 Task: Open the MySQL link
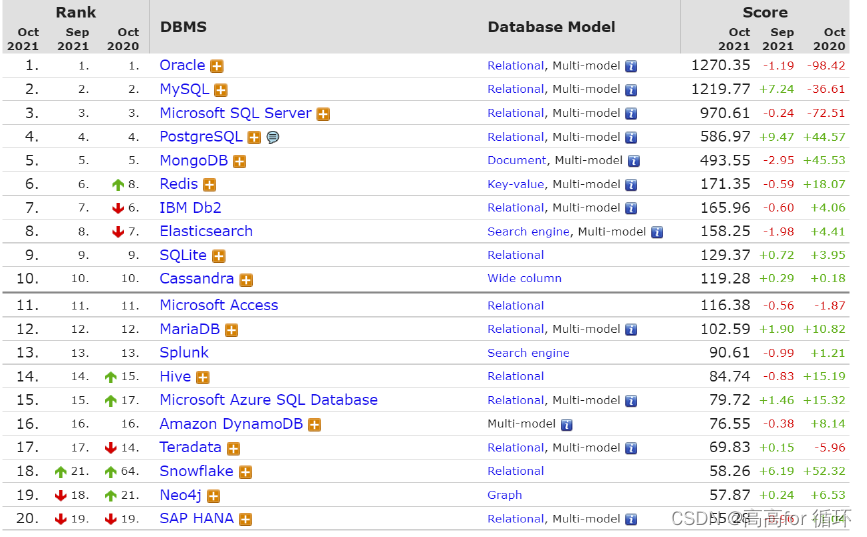[184, 89]
